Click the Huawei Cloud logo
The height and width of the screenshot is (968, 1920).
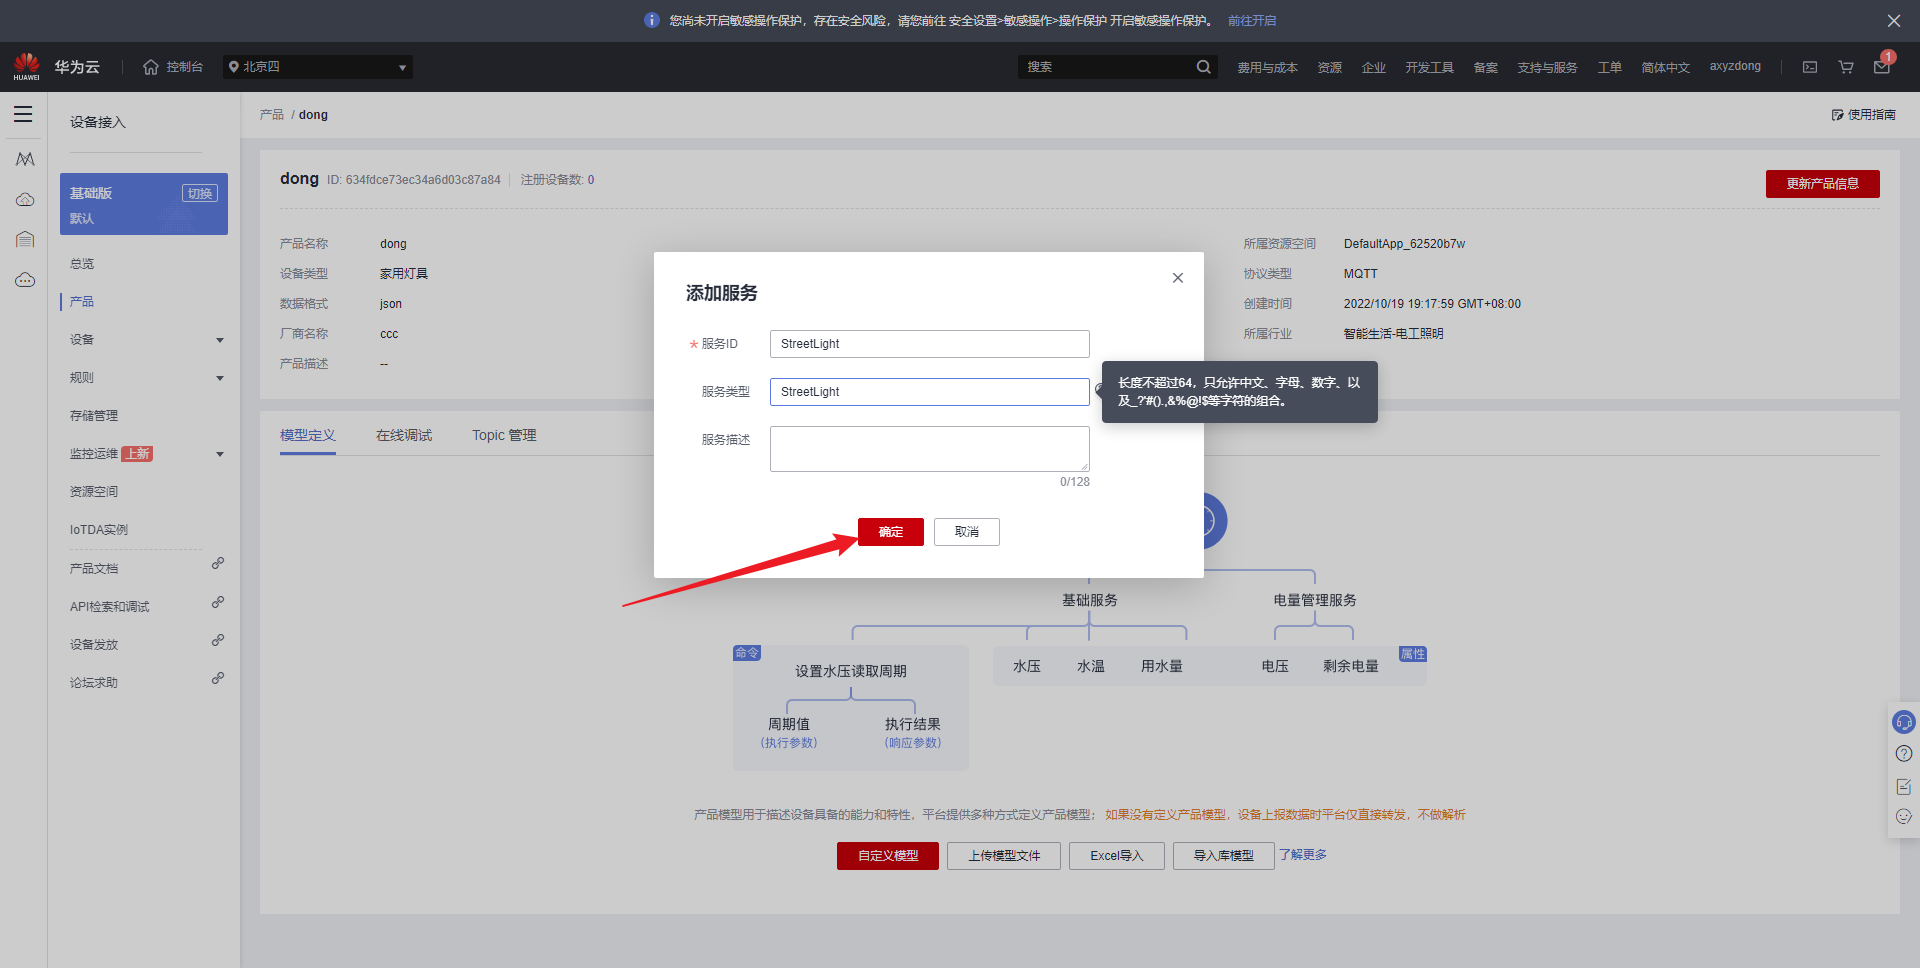click(27, 67)
